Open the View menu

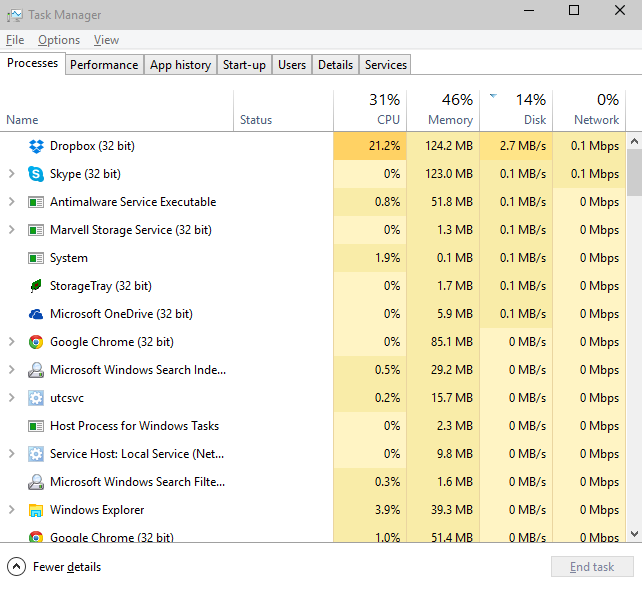tap(106, 40)
